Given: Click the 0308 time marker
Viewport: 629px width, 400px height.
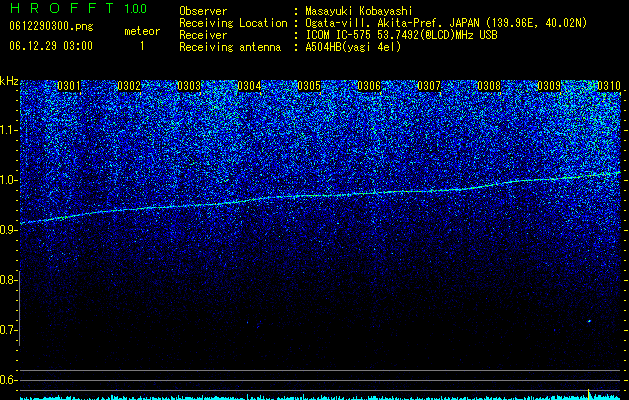Looking at the screenshot, I should (489, 86).
